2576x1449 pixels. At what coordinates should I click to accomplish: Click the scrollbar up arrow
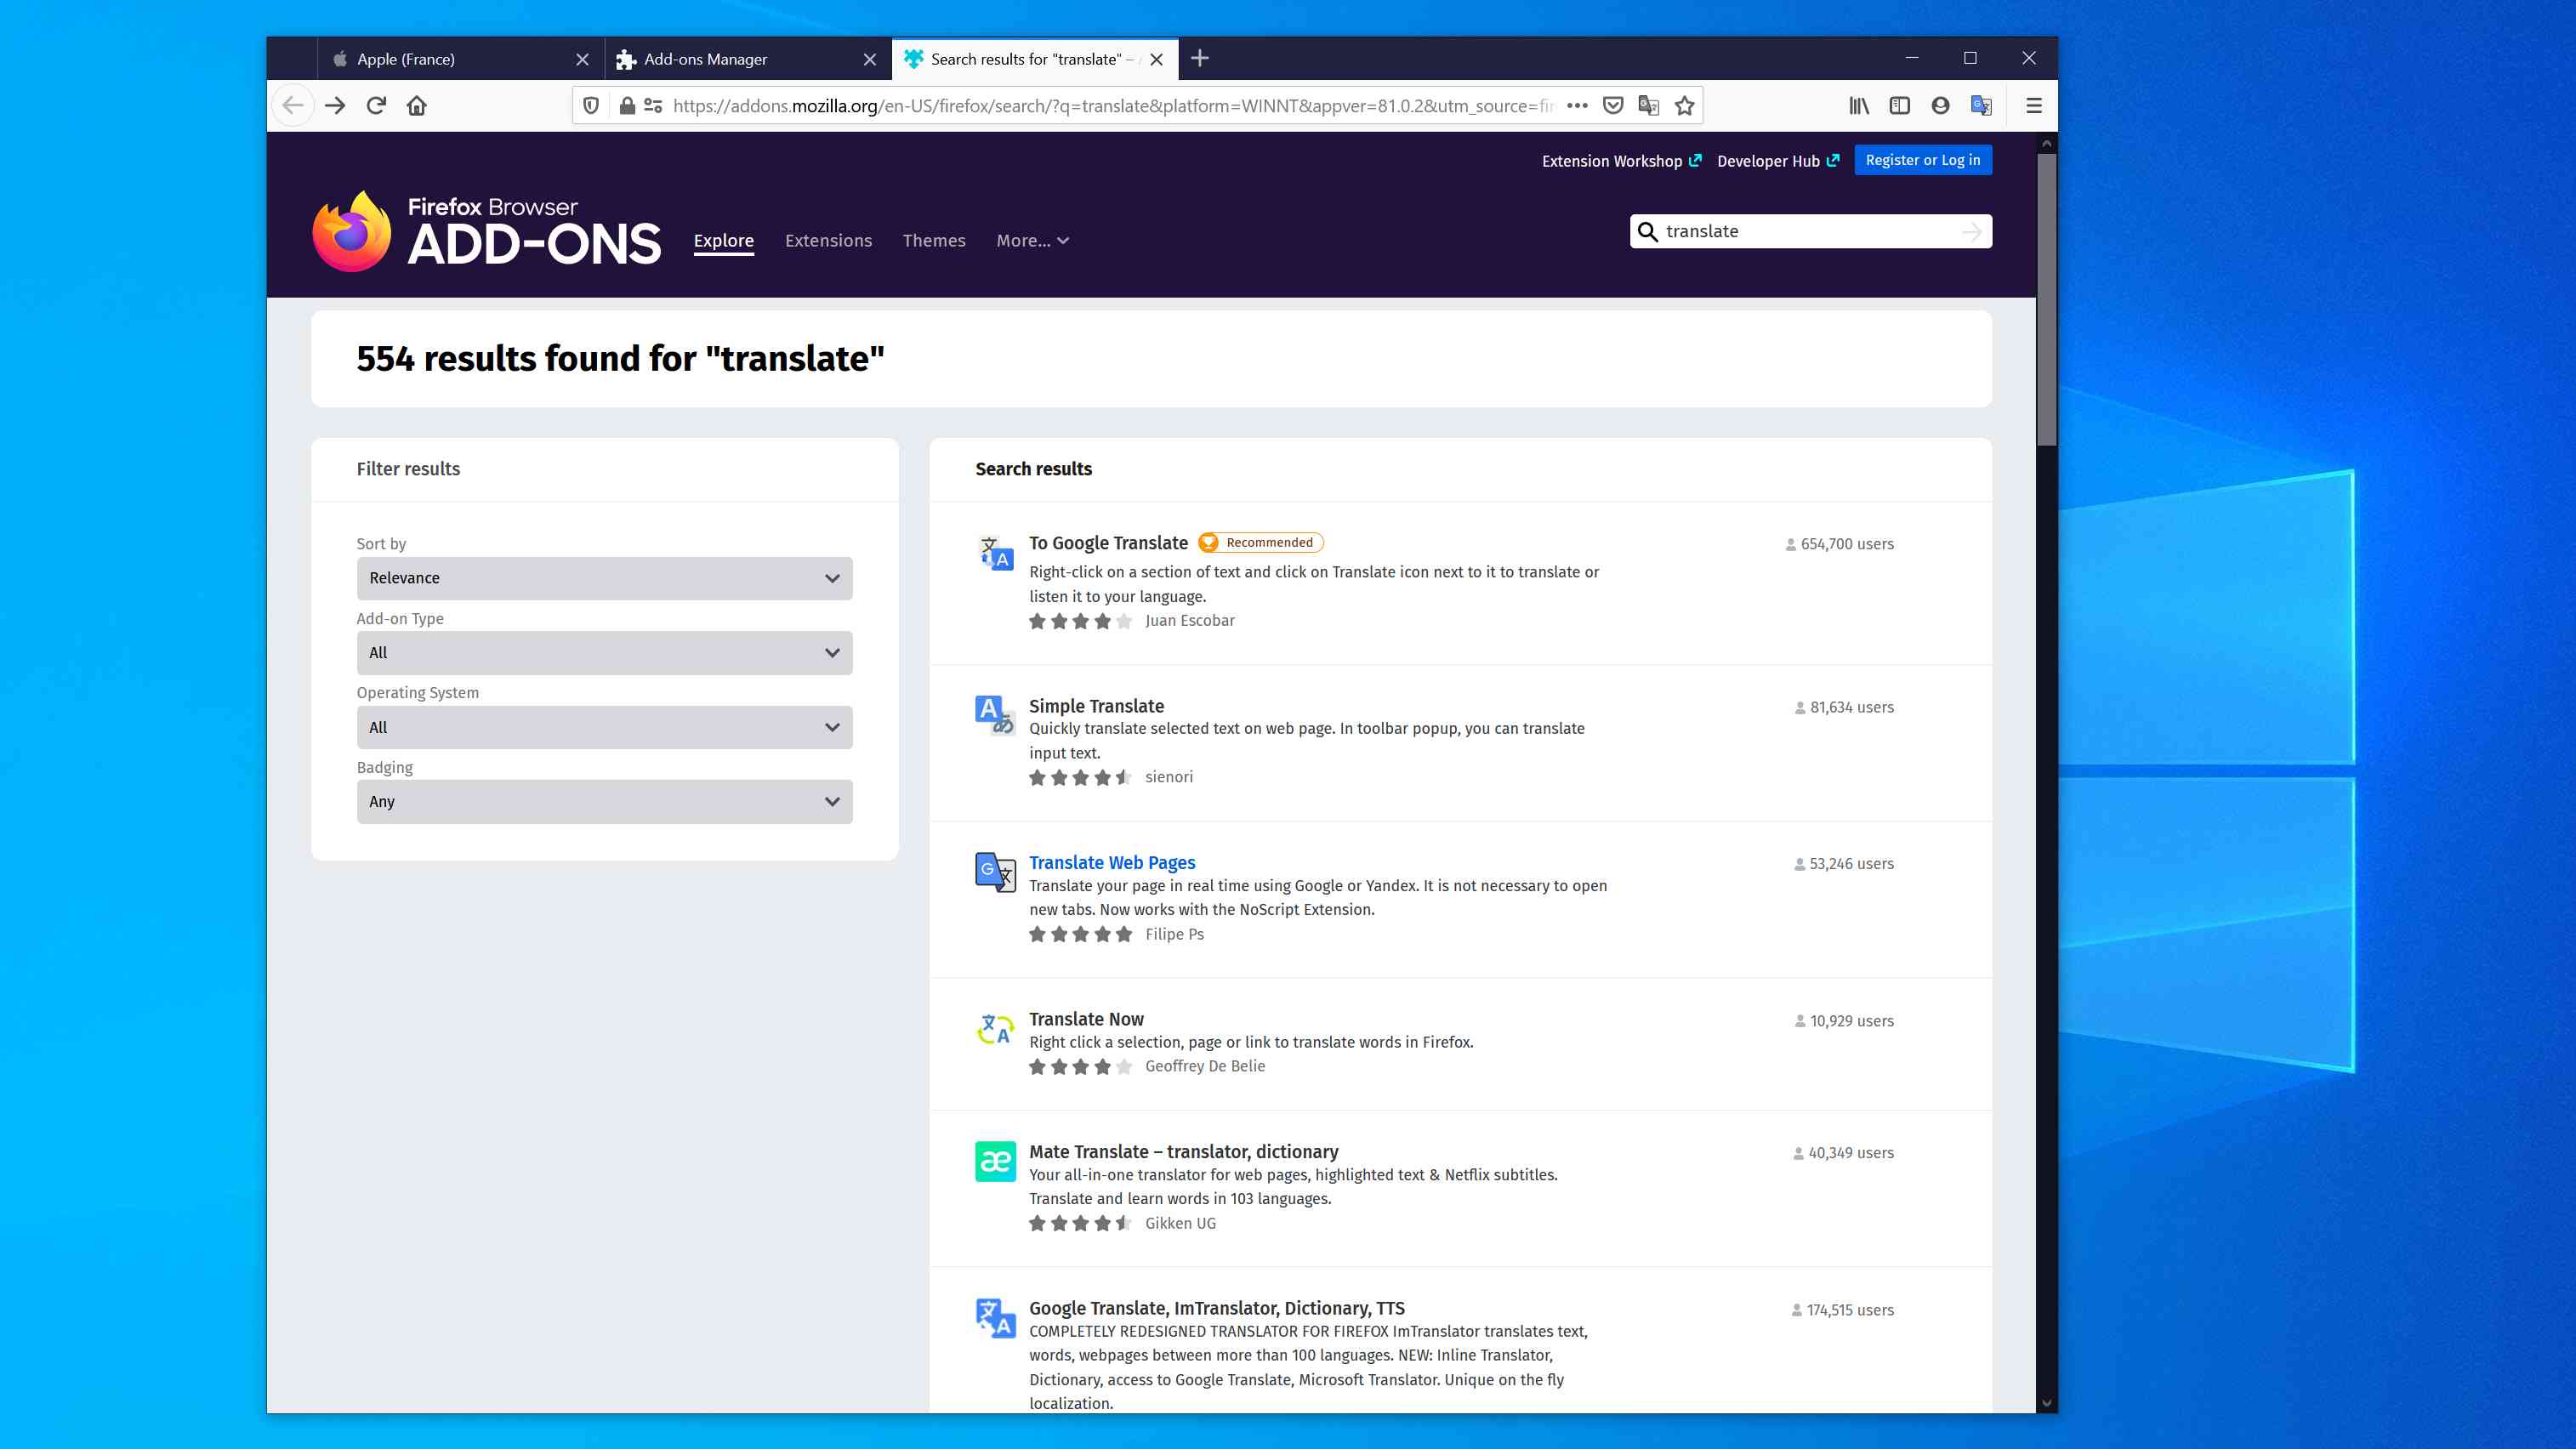tap(2047, 143)
